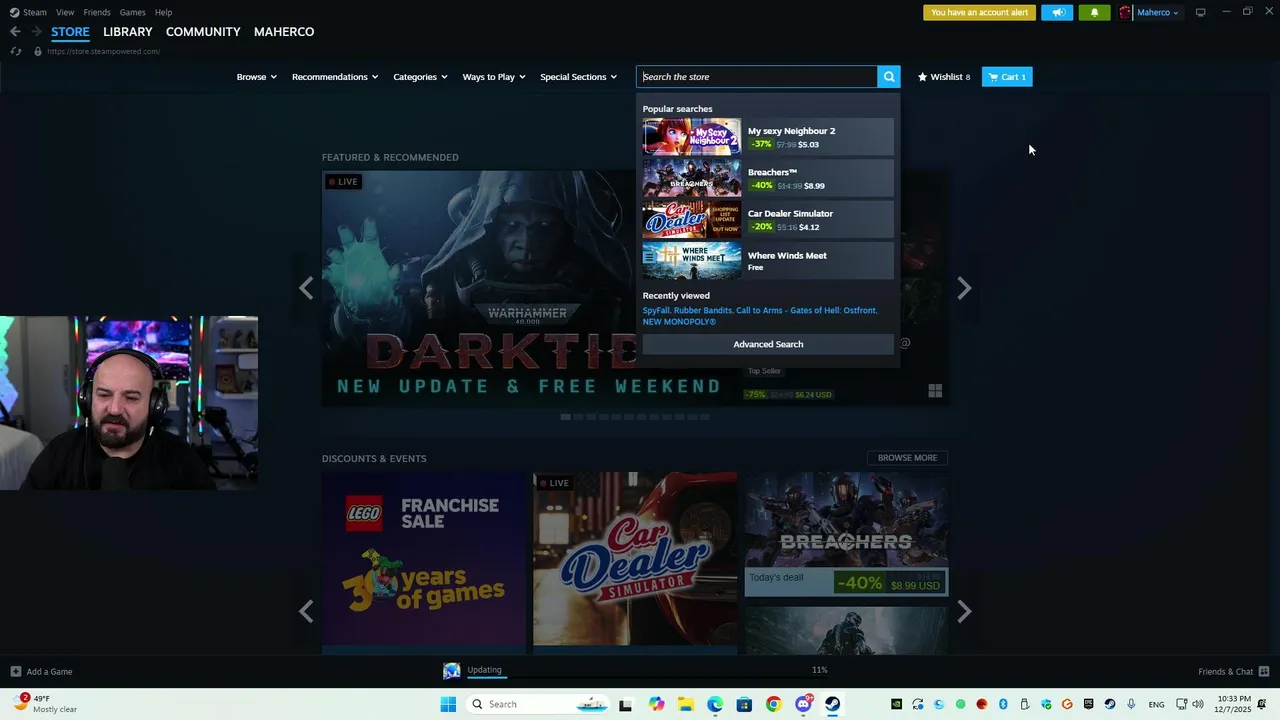Open the Games menu

click(132, 12)
